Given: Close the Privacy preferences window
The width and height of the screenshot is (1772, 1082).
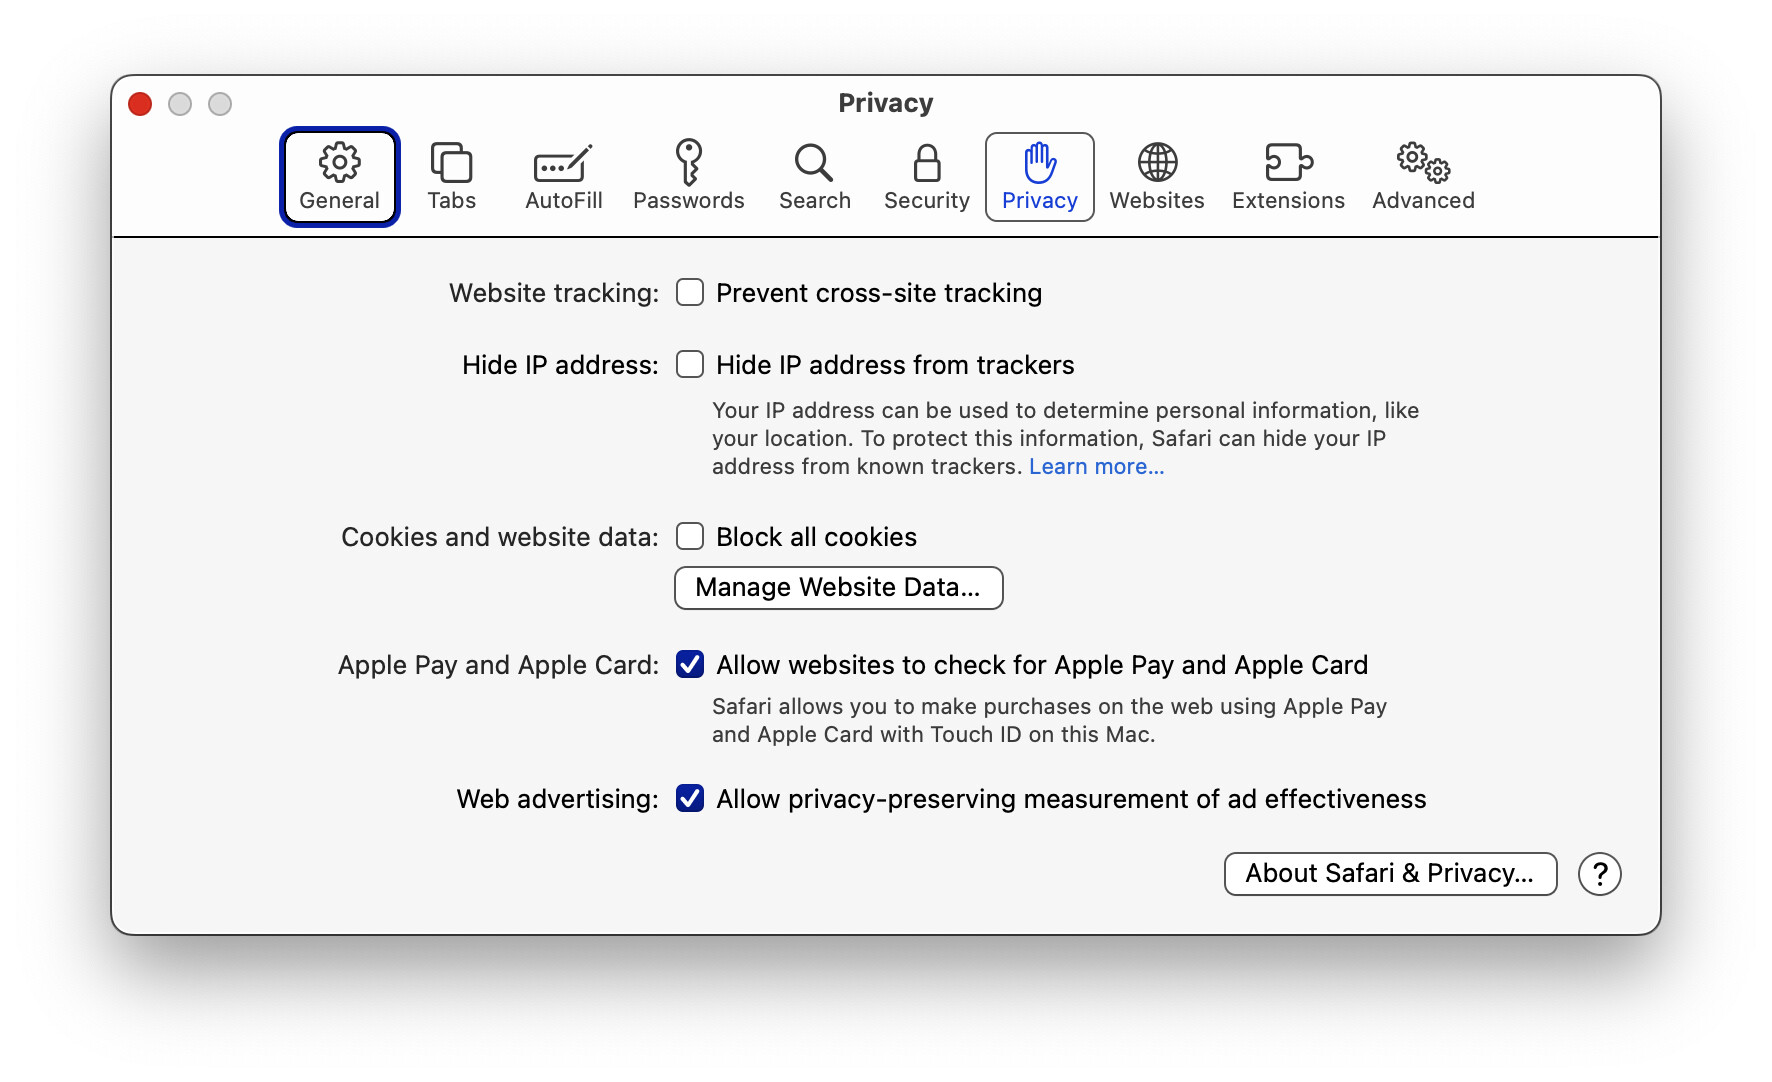Looking at the screenshot, I should pos(140,104).
